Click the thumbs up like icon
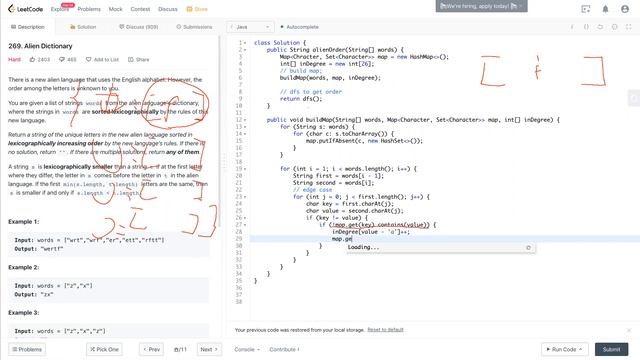640x360 pixels. pyautogui.click(x=32, y=60)
